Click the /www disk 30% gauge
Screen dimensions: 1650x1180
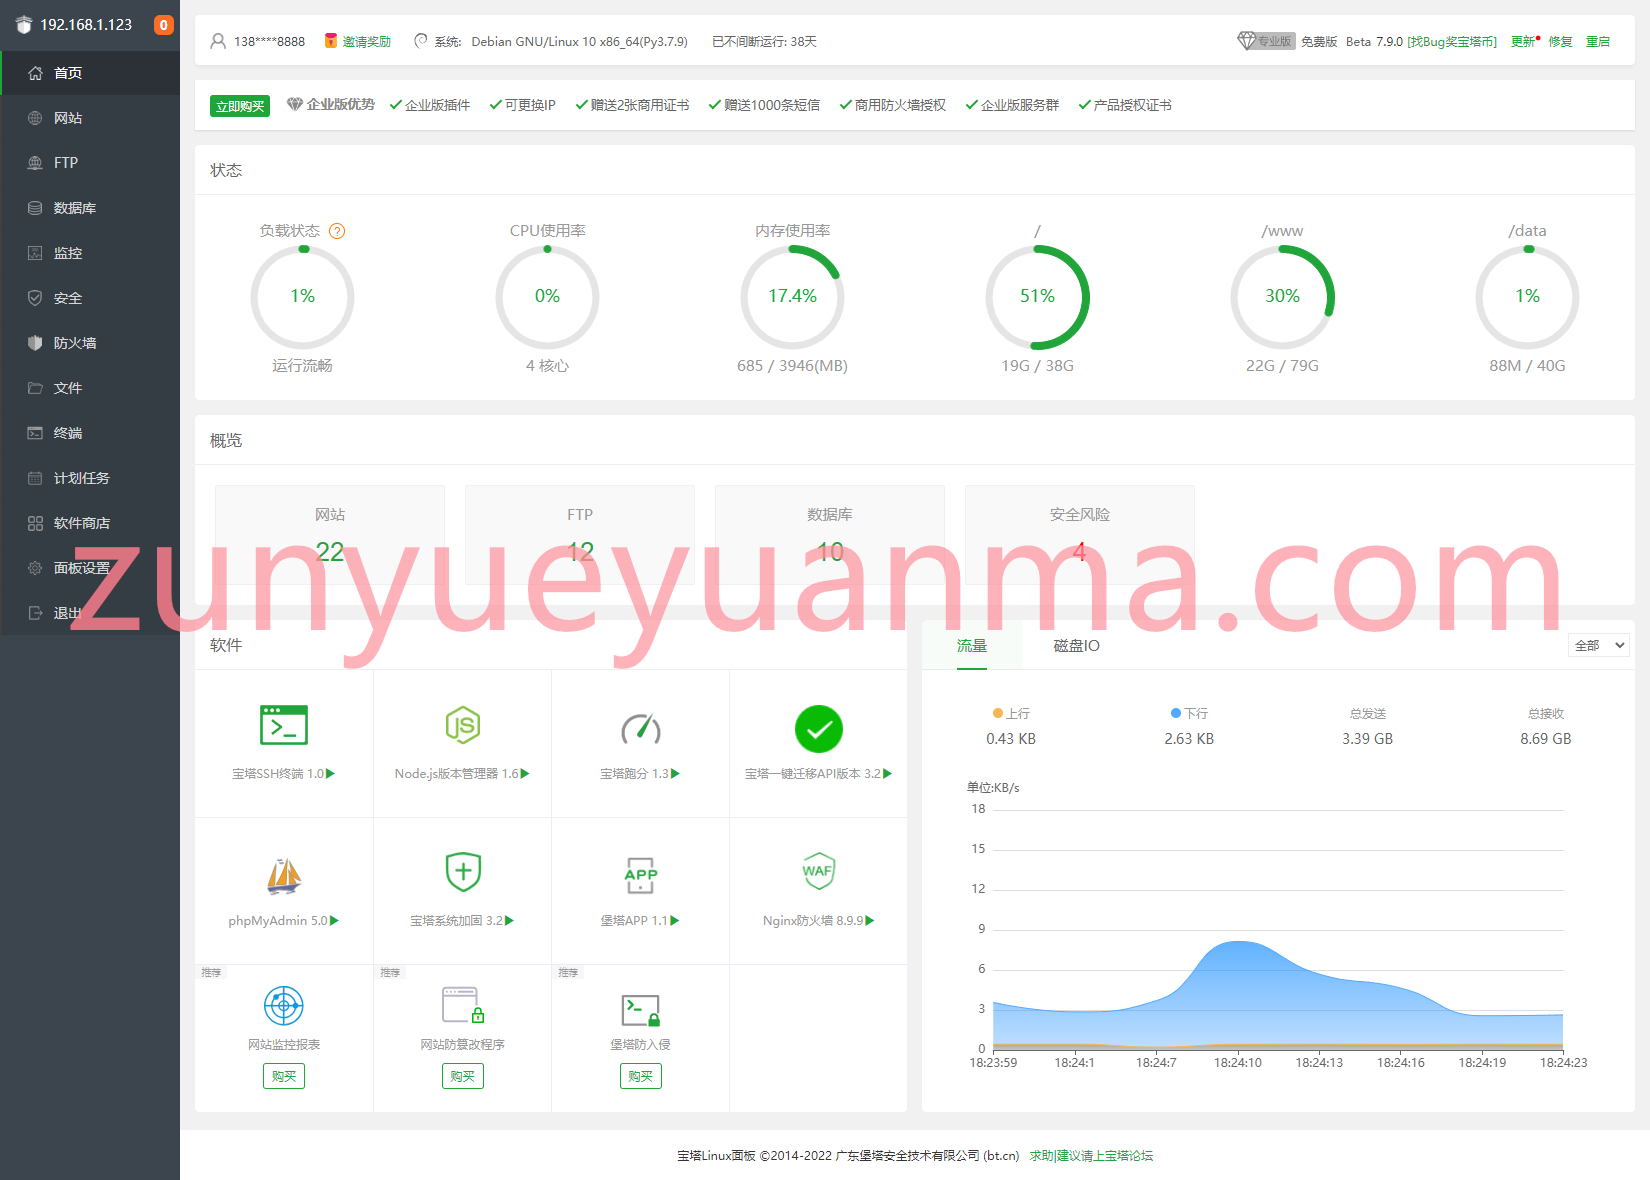[x=1282, y=297]
